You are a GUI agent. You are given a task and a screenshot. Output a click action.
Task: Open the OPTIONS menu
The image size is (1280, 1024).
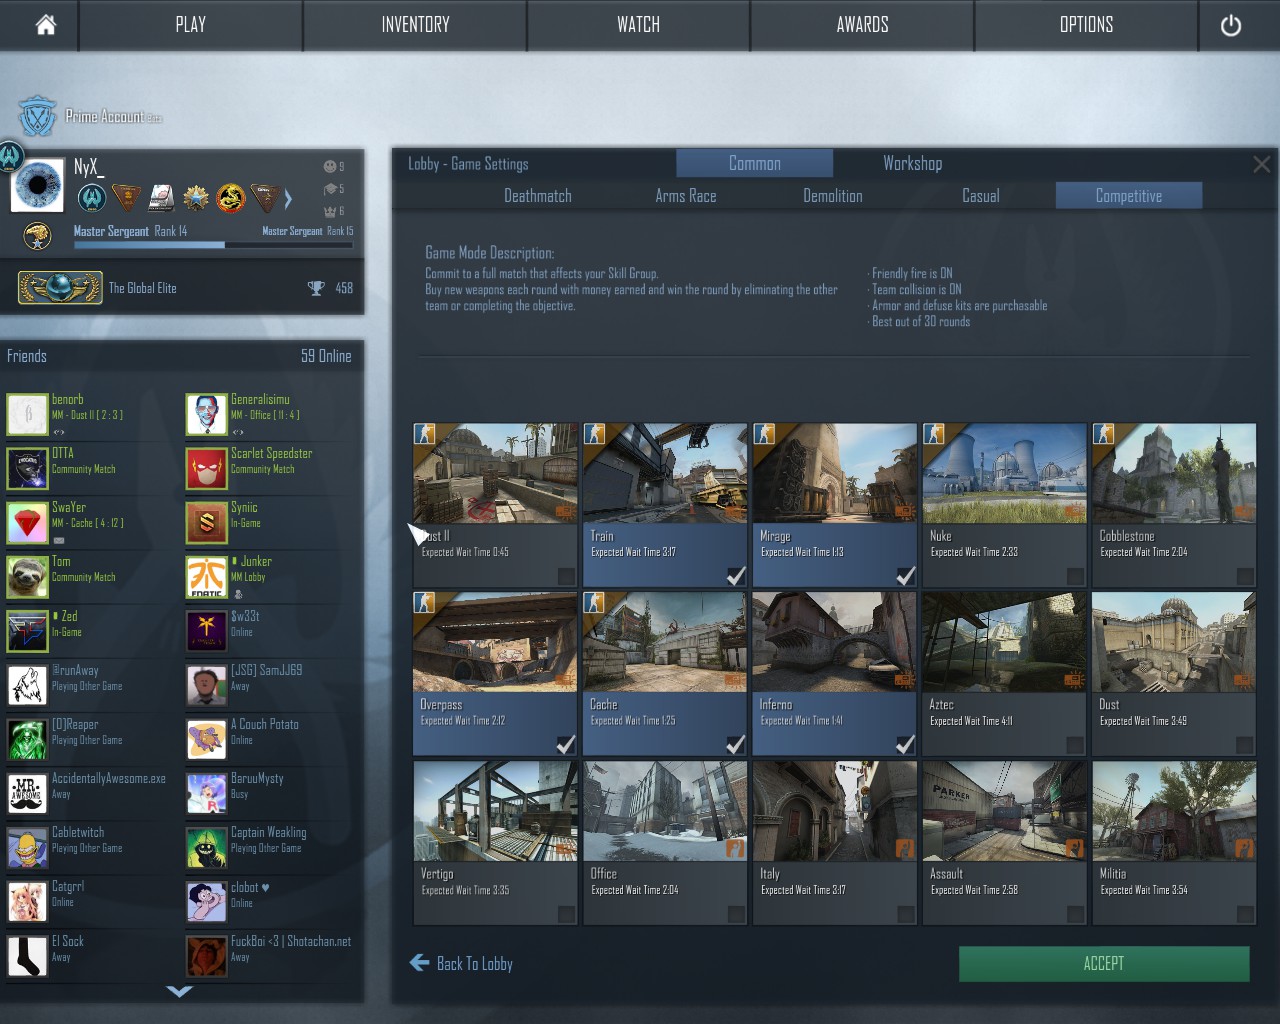[x=1086, y=25]
